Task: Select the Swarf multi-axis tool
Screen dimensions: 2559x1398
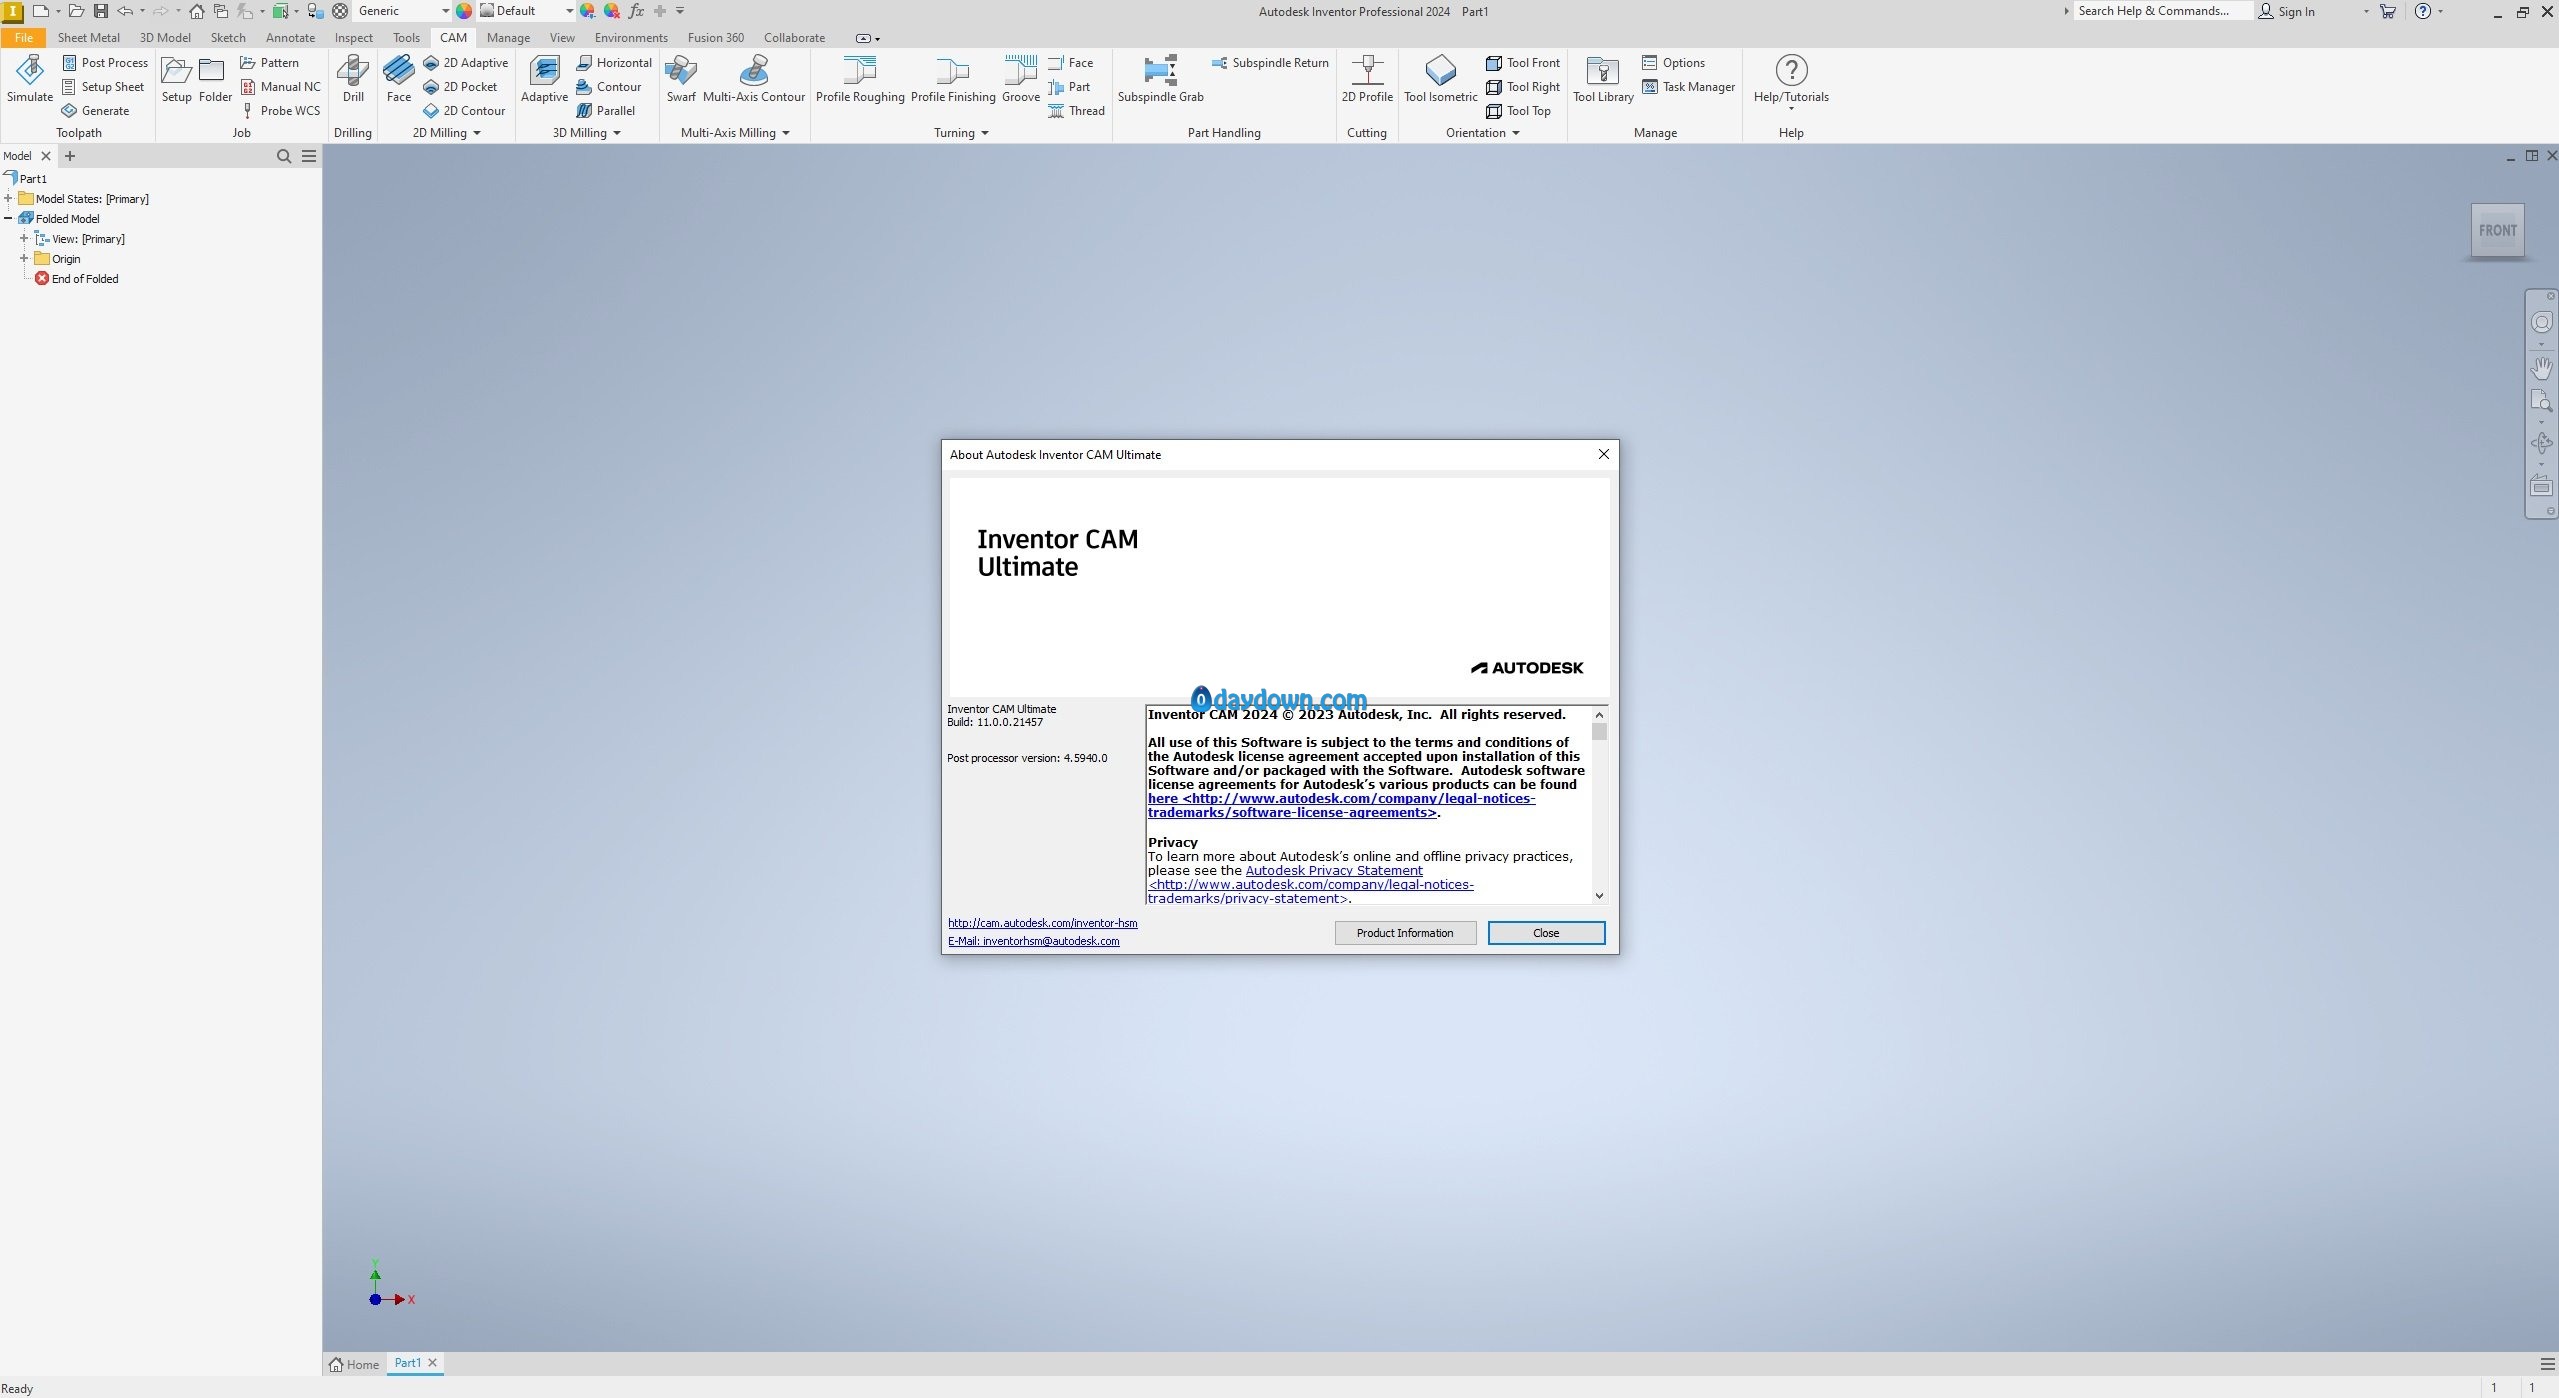Action: (x=681, y=79)
